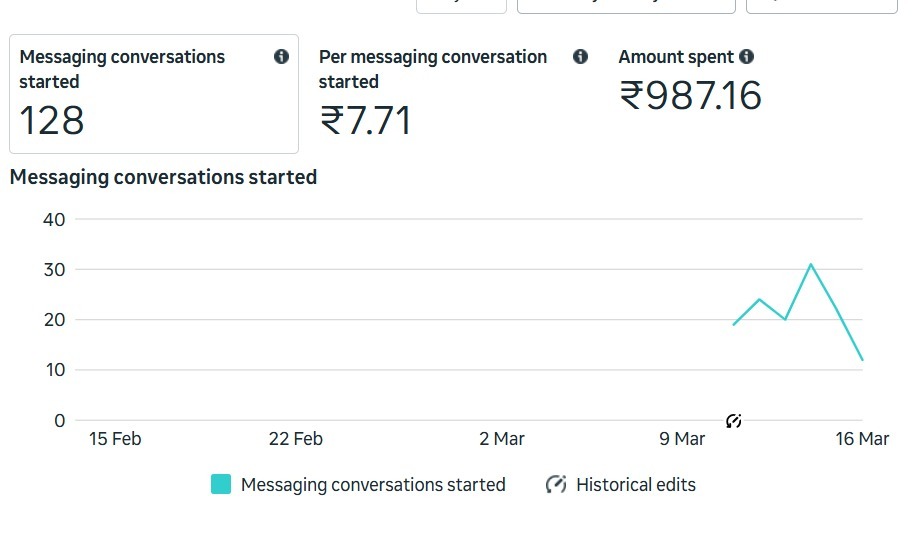Open the Amount spent info icon
The width and height of the screenshot is (916, 542).
click(746, 57)
